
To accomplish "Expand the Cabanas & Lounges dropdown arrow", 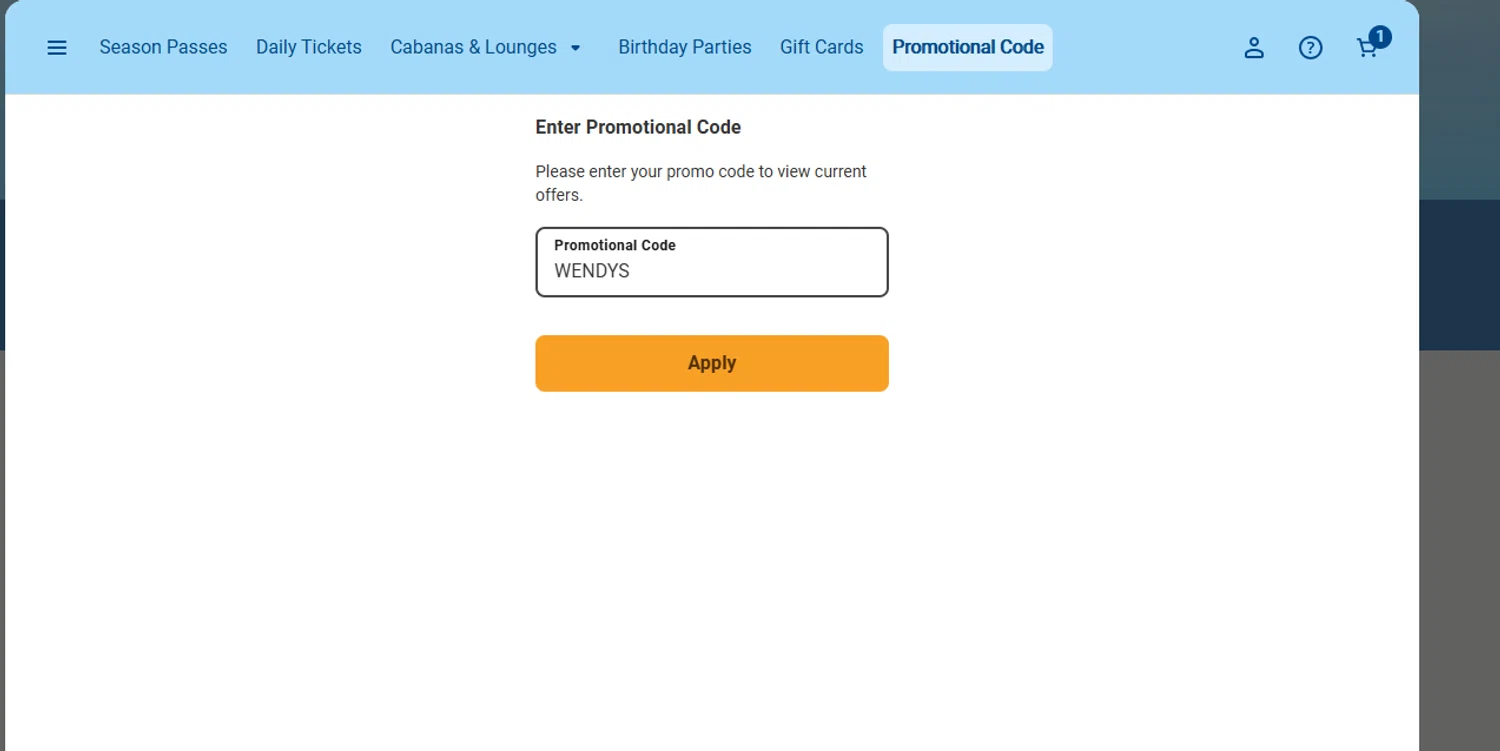I will pos(575,48).
